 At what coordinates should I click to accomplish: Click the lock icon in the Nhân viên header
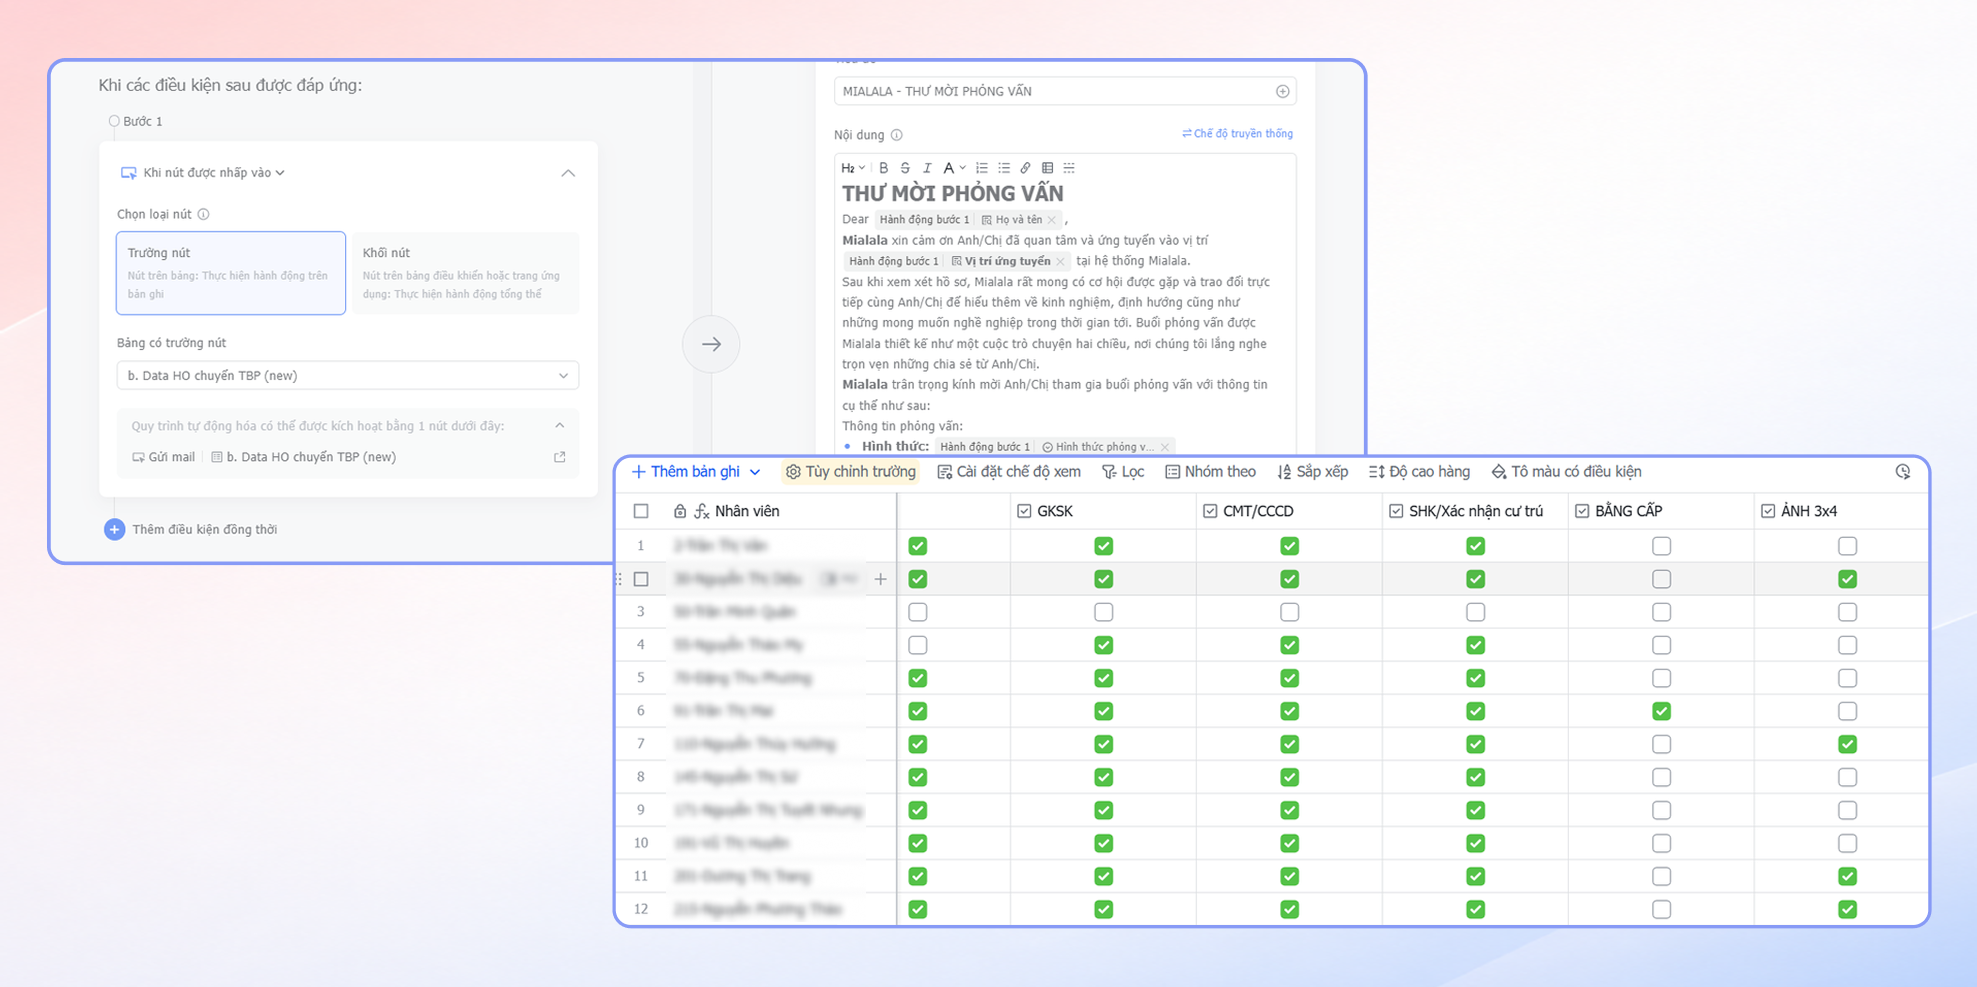[680, 511]
